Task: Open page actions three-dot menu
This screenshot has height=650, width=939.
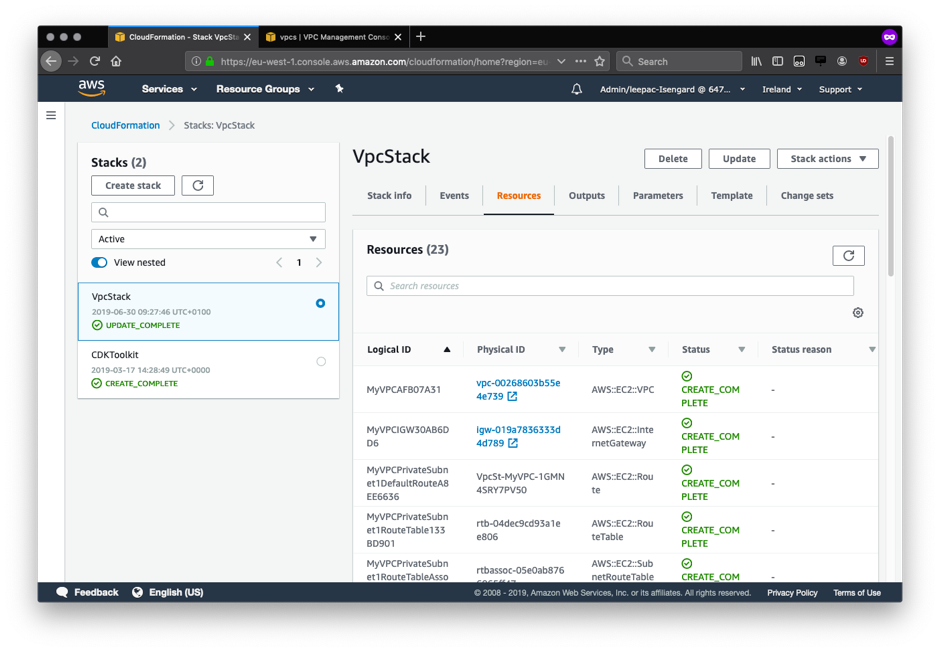Action: 580,61
